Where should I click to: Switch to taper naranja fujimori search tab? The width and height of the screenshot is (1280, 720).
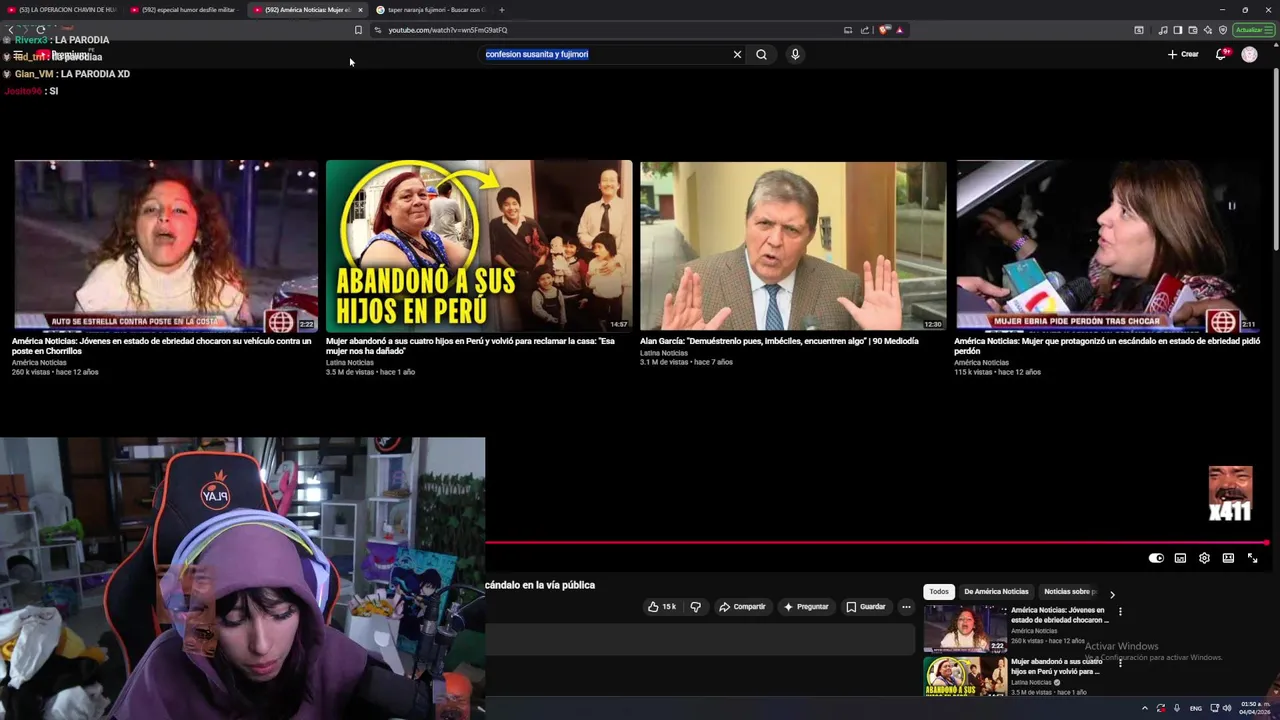point(432,10)
